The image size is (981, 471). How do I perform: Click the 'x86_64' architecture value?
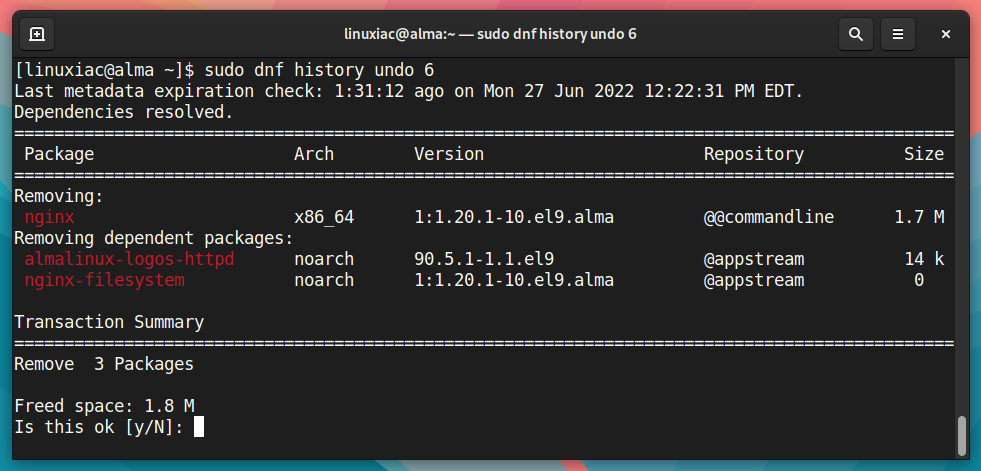coord(324,217)
